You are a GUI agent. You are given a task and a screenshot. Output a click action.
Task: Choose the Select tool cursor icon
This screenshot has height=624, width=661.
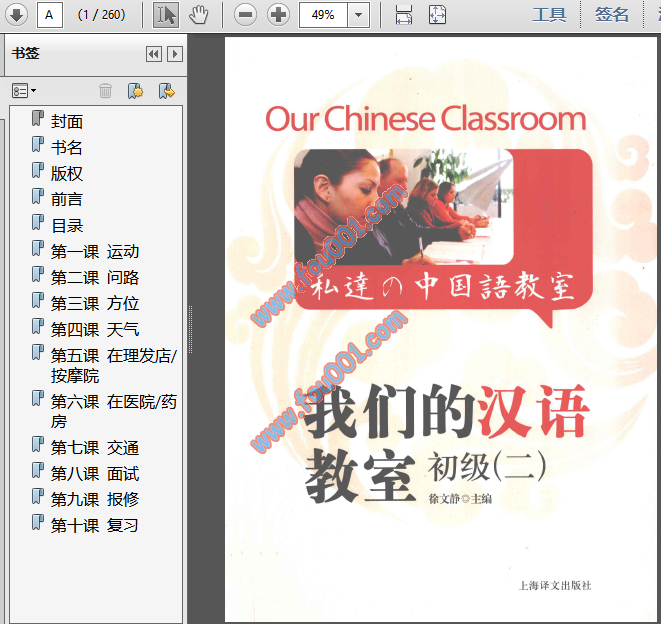166,15
